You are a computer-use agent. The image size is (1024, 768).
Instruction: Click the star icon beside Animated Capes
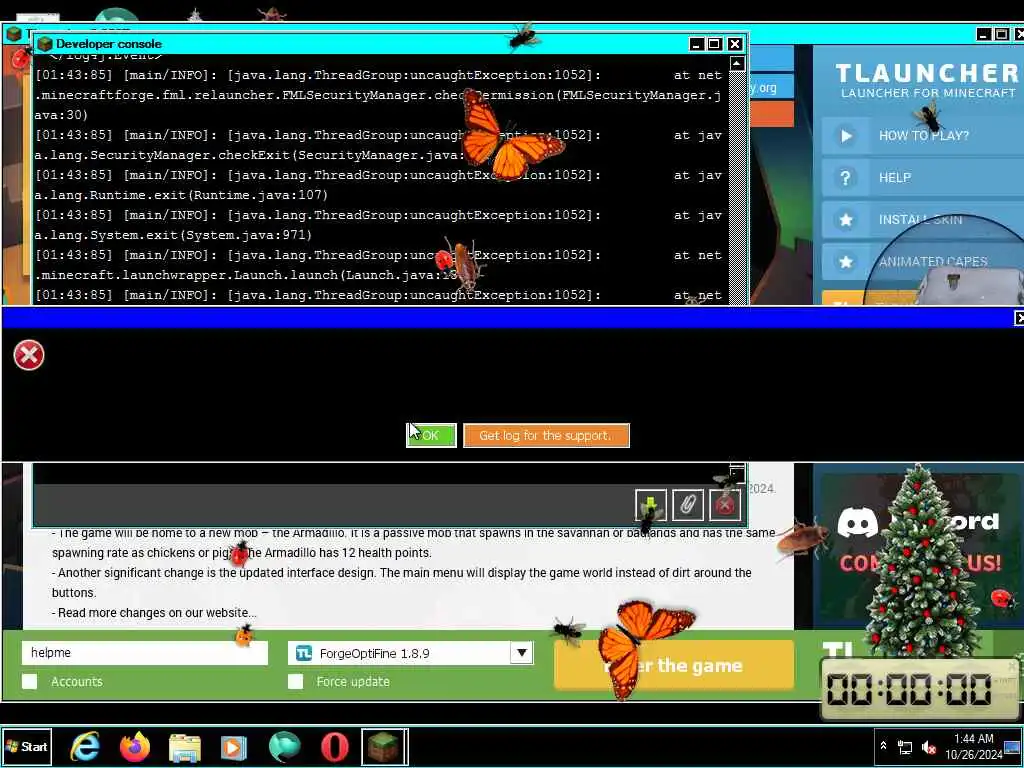(846, 261)
